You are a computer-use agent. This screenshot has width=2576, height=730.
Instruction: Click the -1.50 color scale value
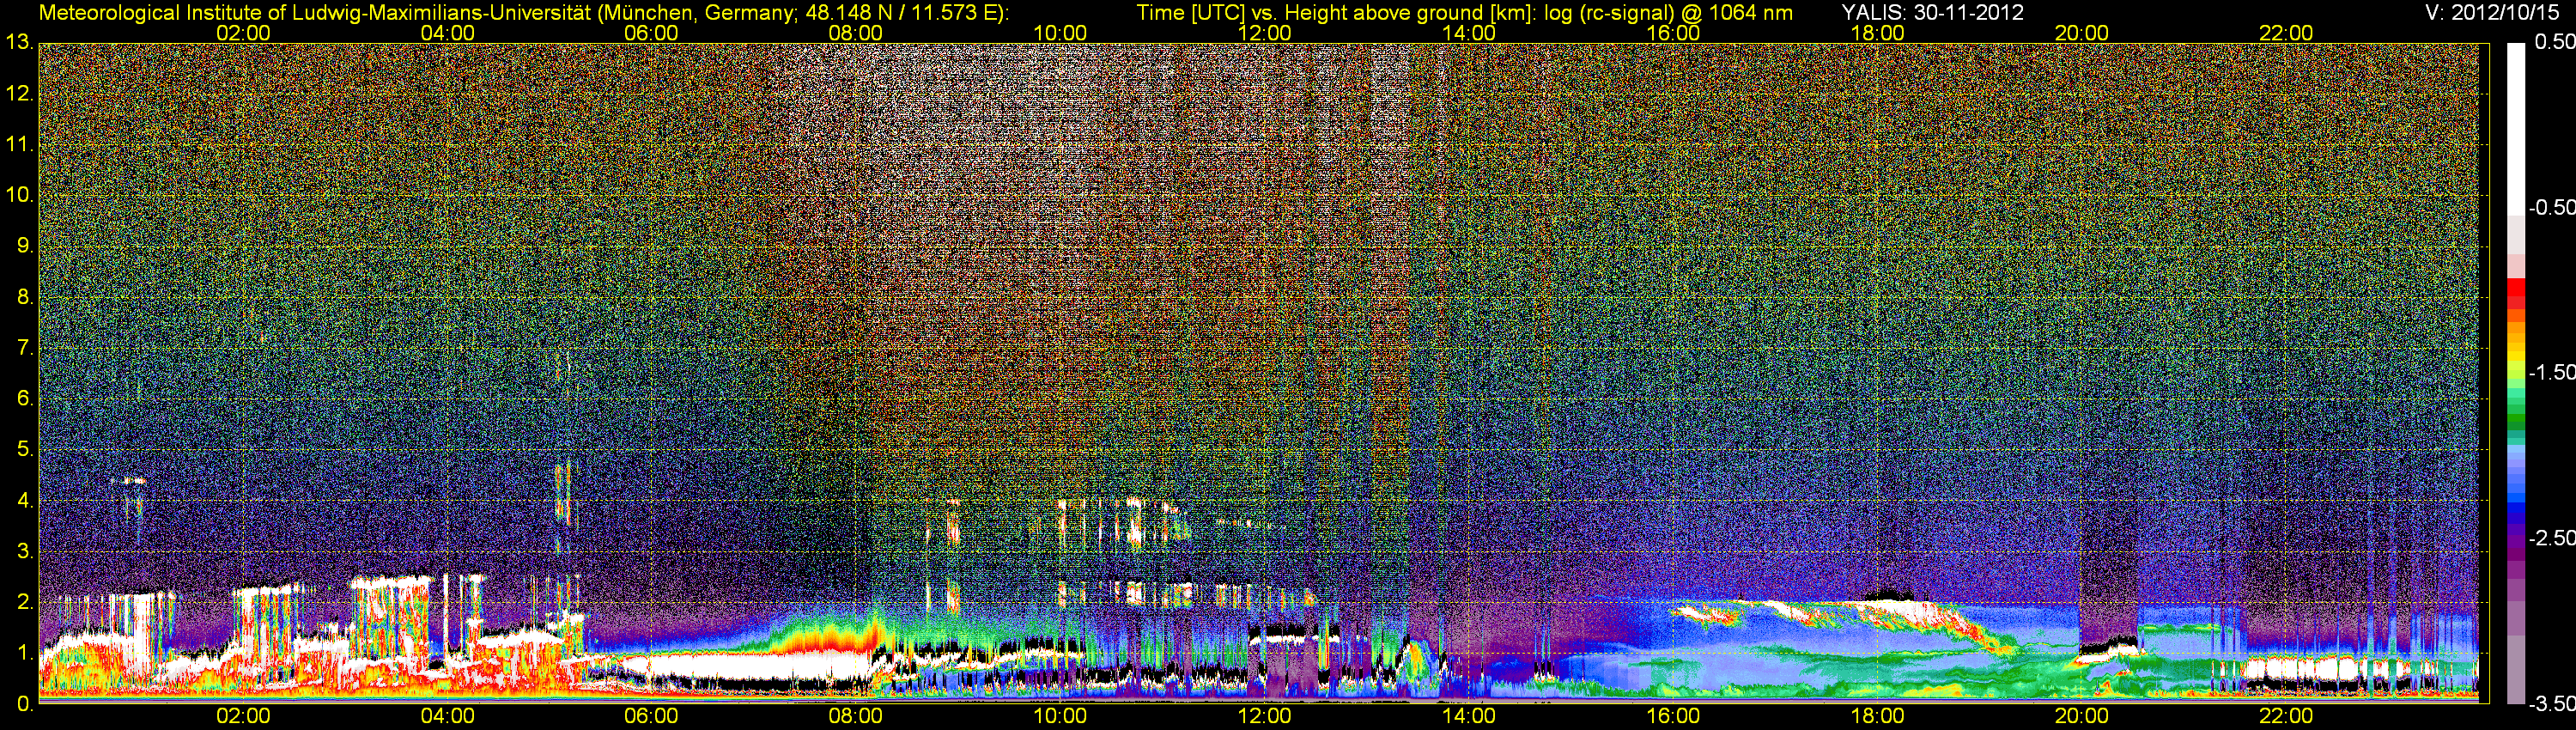2552,372
